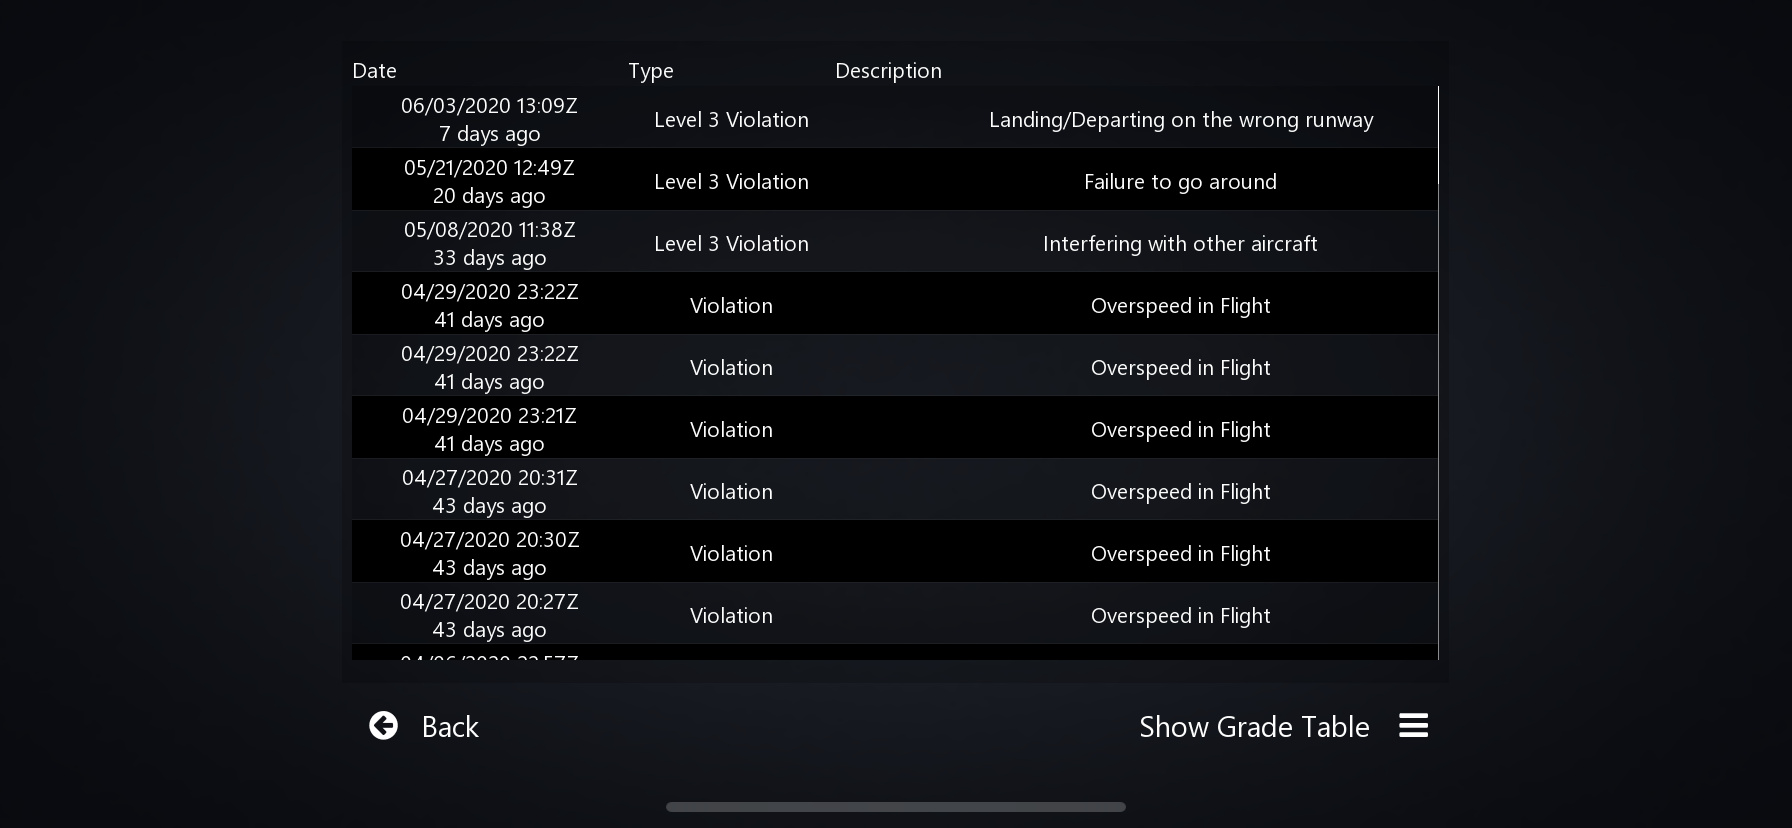Select the Landing/Departing on wrong runway row
1792x828 pixels.
(x=1180, y=120)
